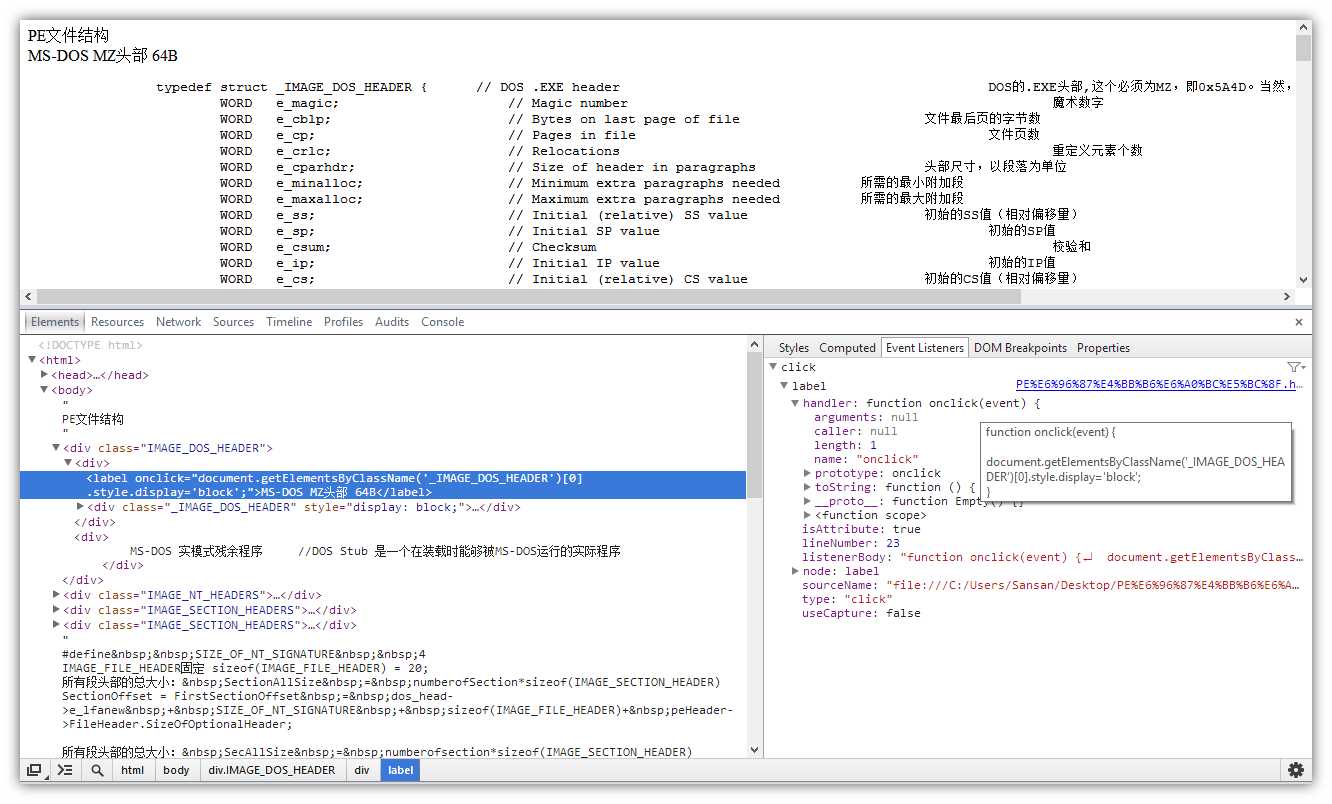The width and height of the screenshot is (1332, 804).
Task: Collapse the handler function property
Action: click(796, 404)
